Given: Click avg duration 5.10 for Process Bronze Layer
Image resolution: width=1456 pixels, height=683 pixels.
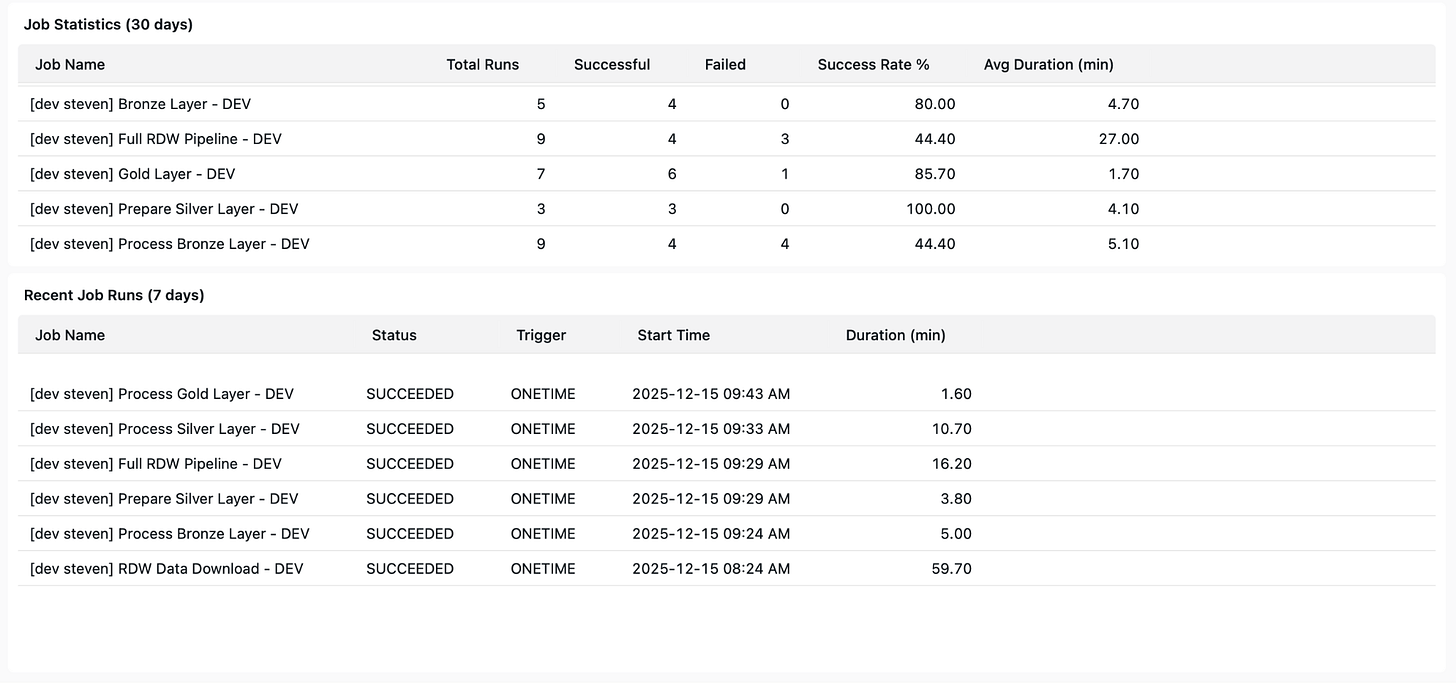Looking at the screenshot, I should [x=1123, y=244].
